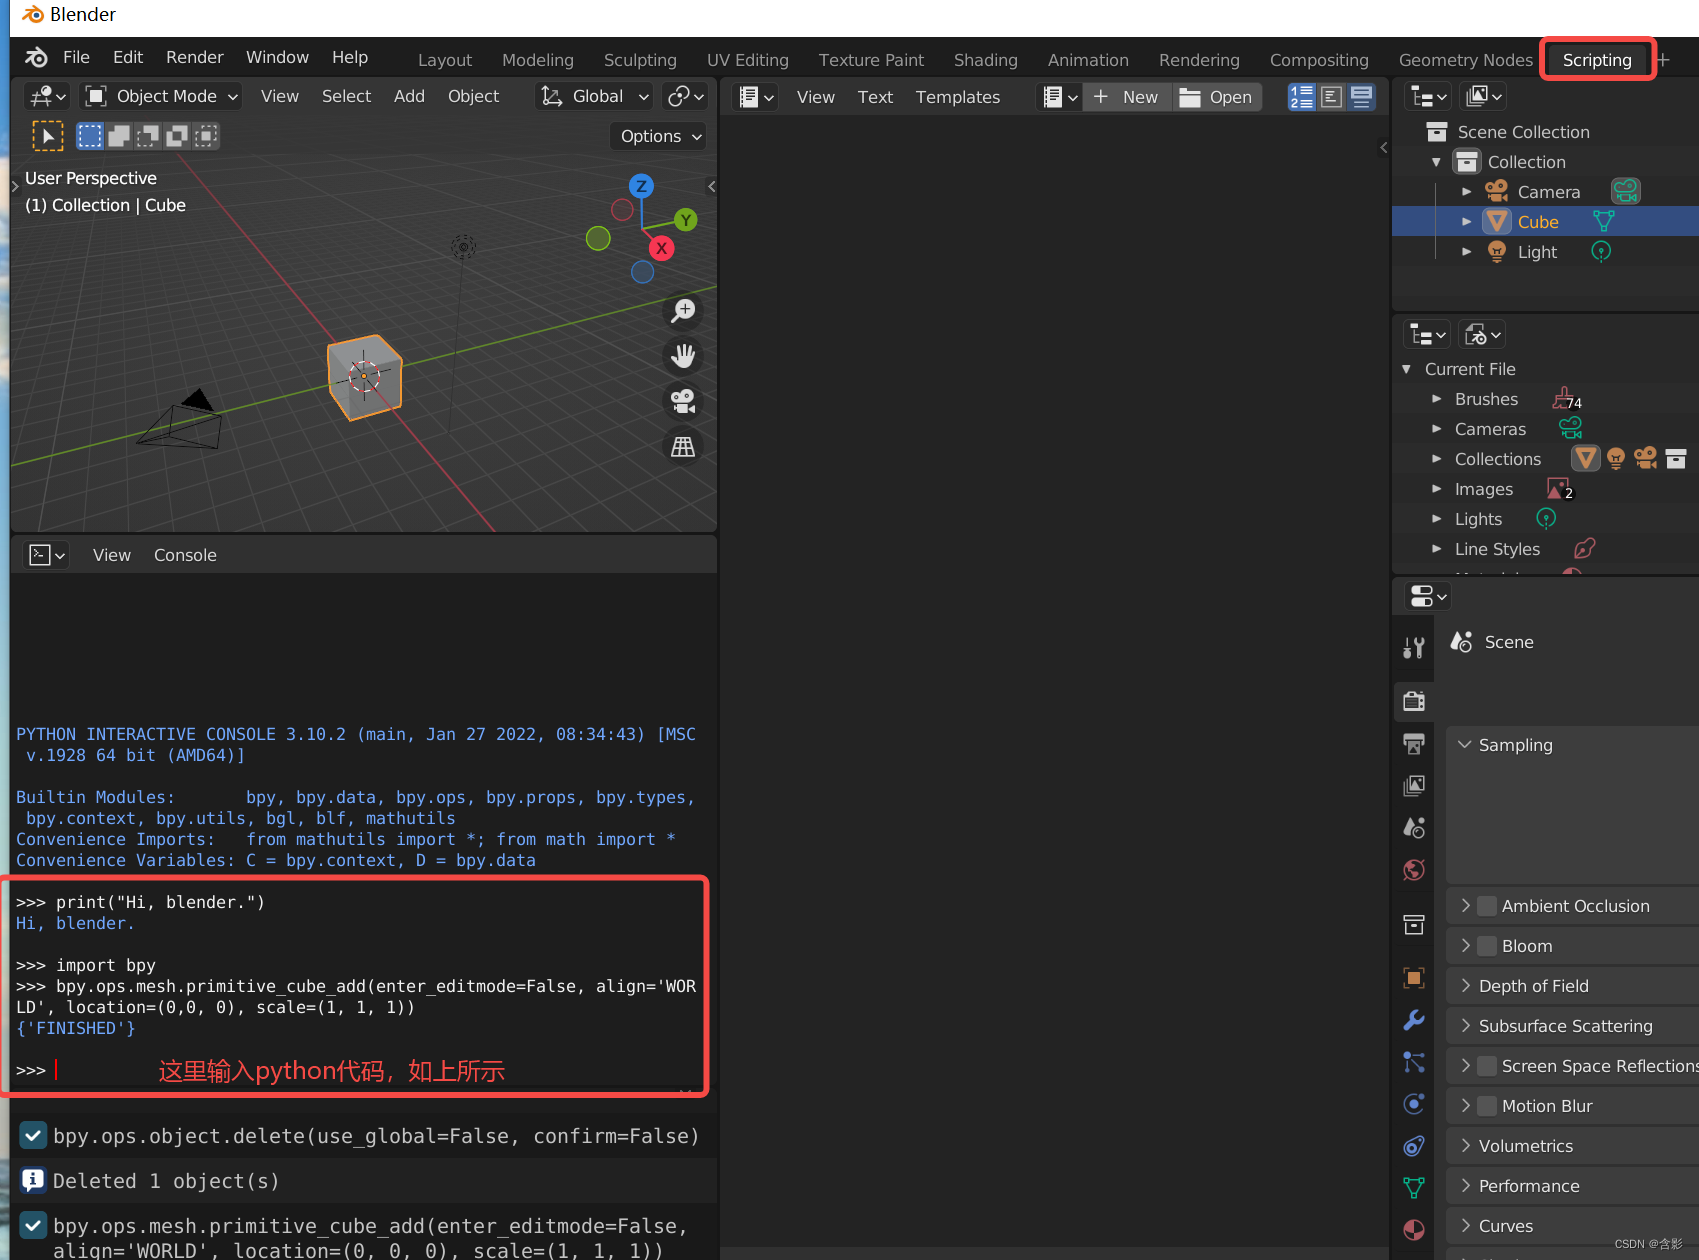Screen dimensions: 1699x1260
Task: Open the Particles properties tab
Action: [1413, 1062]
